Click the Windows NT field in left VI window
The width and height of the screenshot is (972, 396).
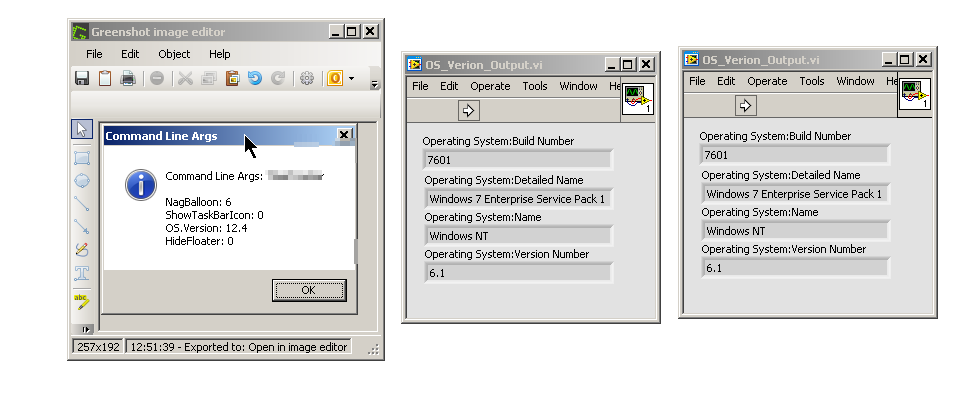tap(518, 235)
